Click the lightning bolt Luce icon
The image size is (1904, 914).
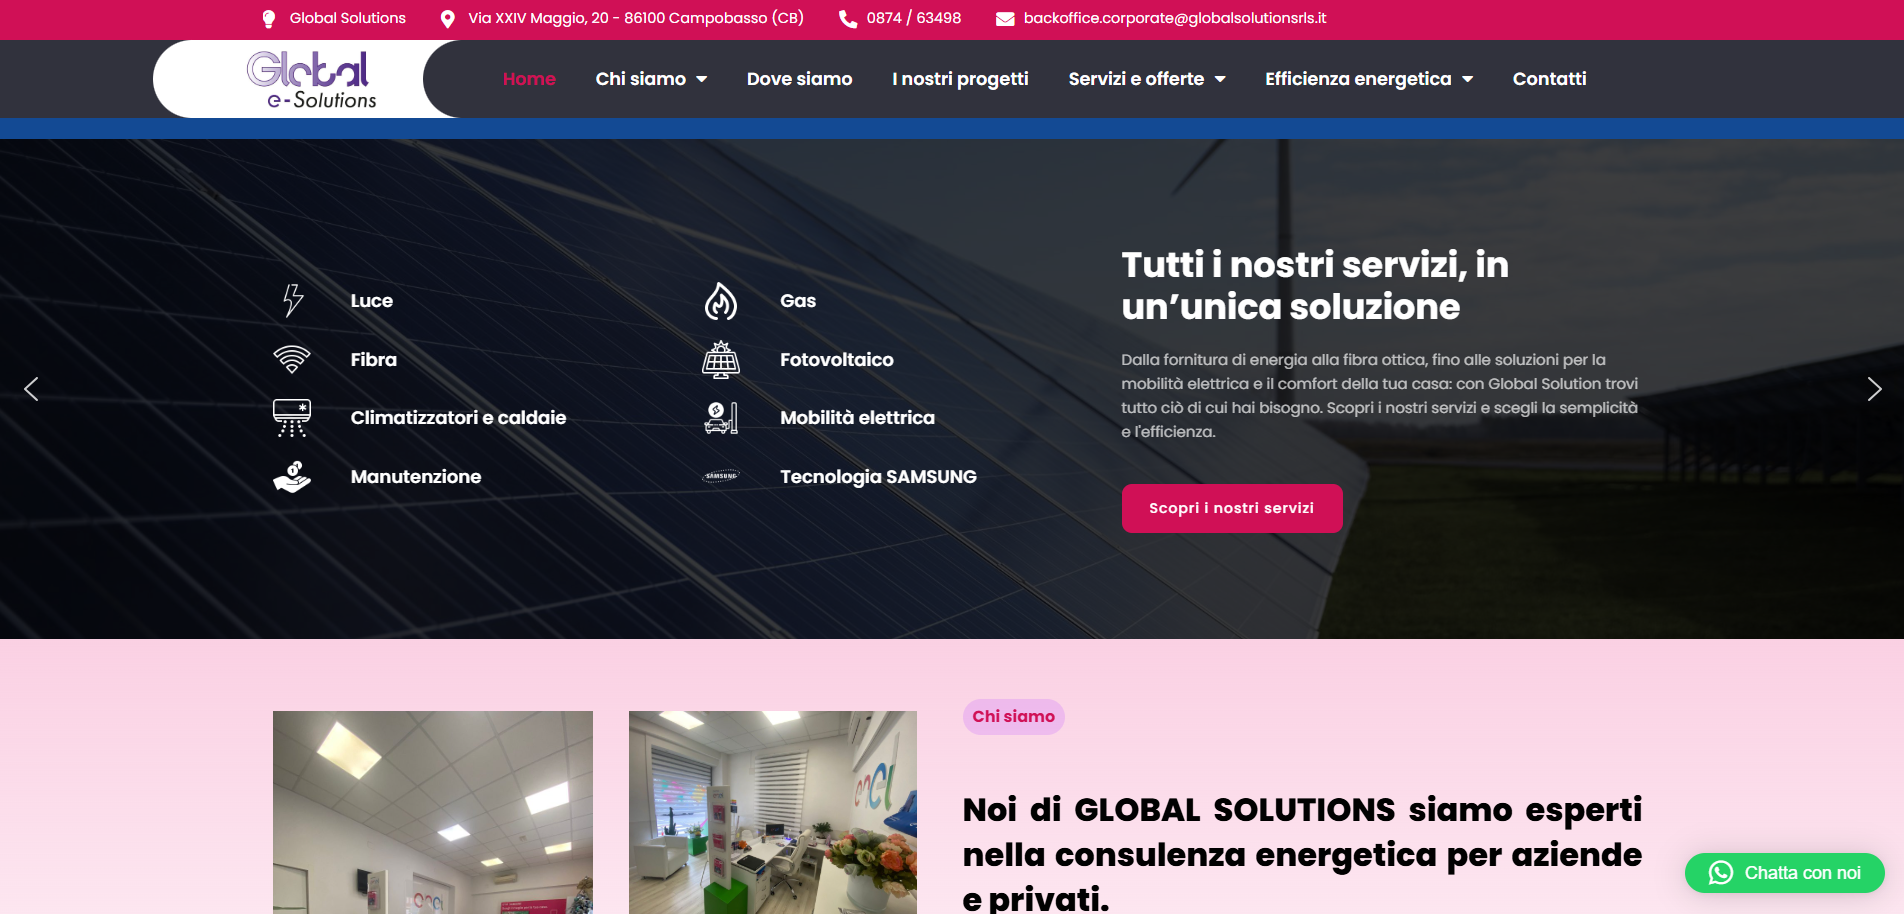292,301
